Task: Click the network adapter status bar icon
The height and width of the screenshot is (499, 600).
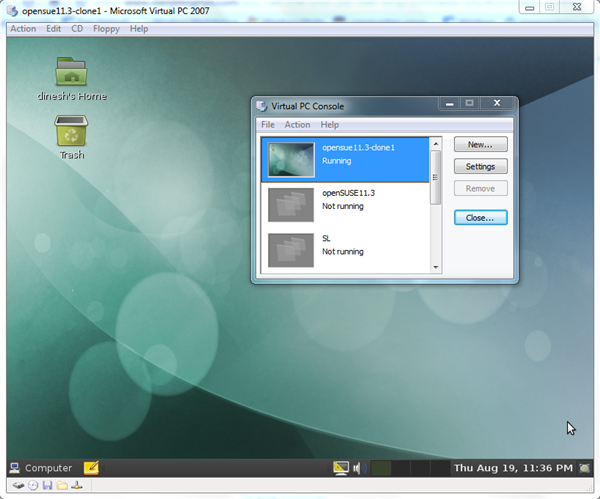Action: click(77, 486)
